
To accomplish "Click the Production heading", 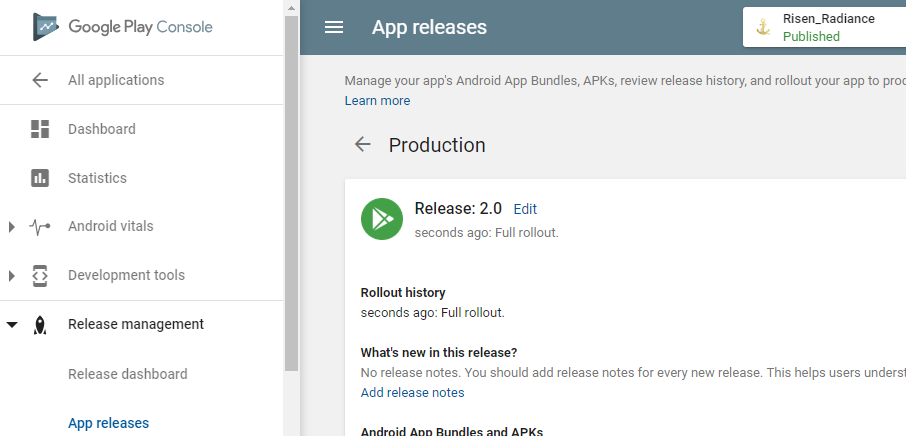I will click(x=437, y=145).
